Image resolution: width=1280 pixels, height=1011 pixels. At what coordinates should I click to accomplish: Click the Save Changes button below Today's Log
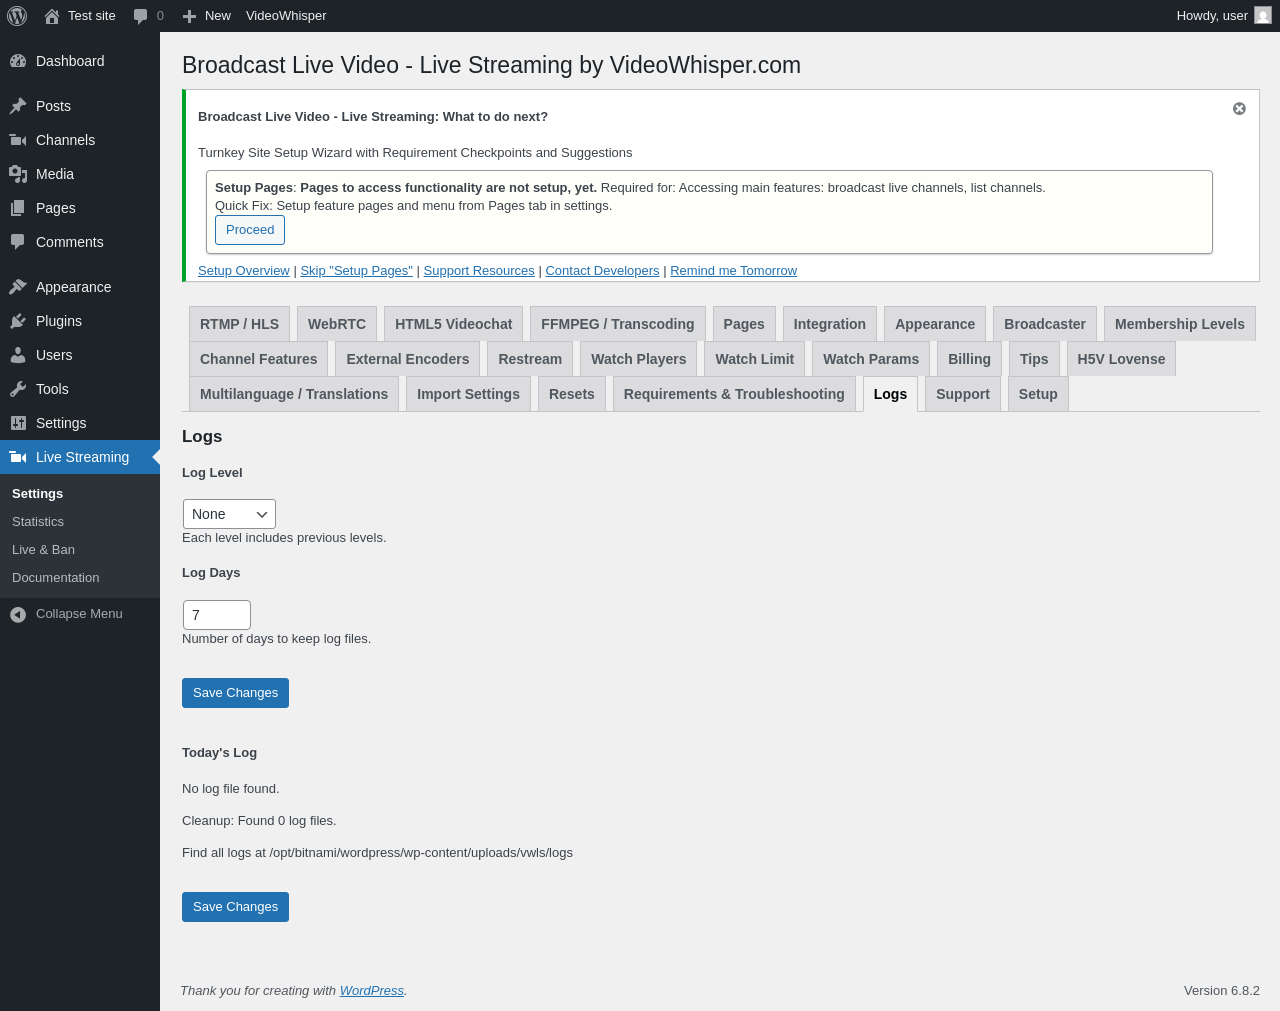tap(235, 907)
